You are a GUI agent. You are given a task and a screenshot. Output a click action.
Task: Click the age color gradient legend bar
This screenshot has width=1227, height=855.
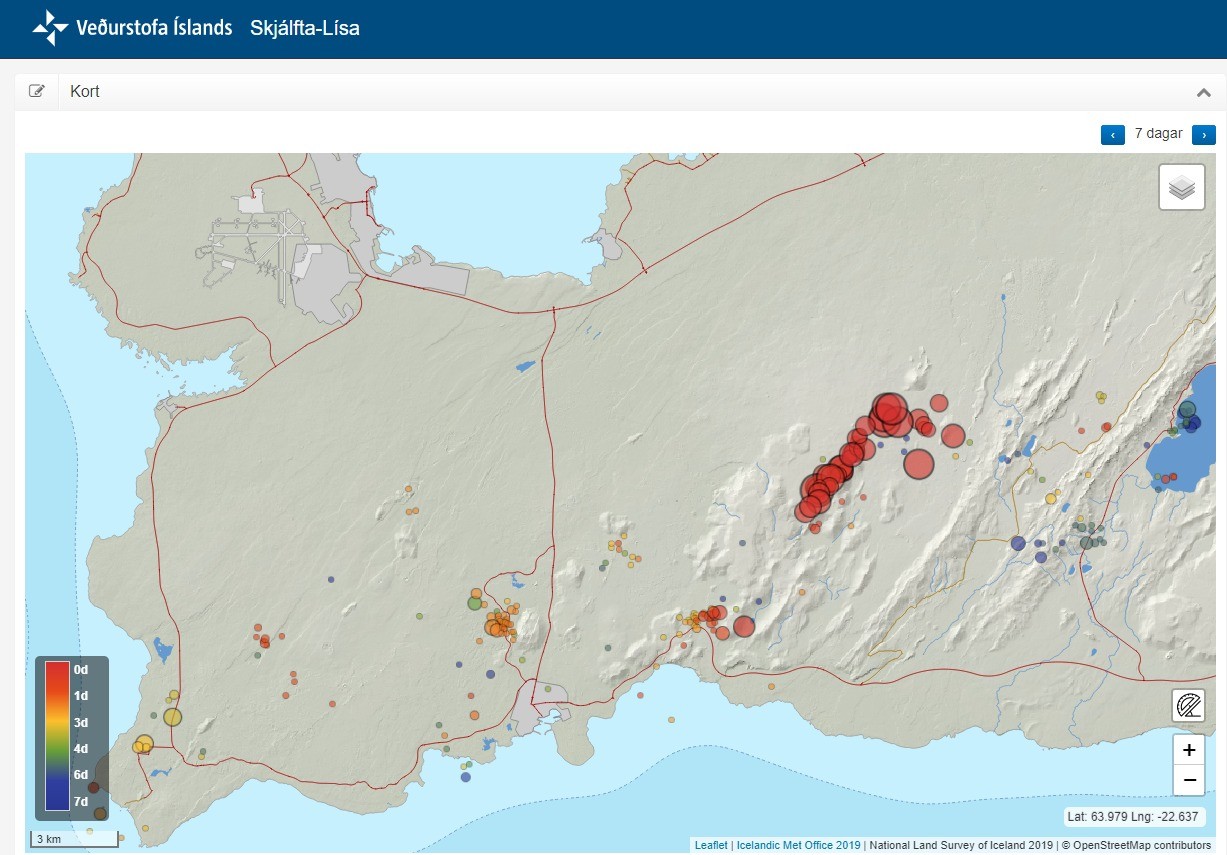[x=57, y=735]
